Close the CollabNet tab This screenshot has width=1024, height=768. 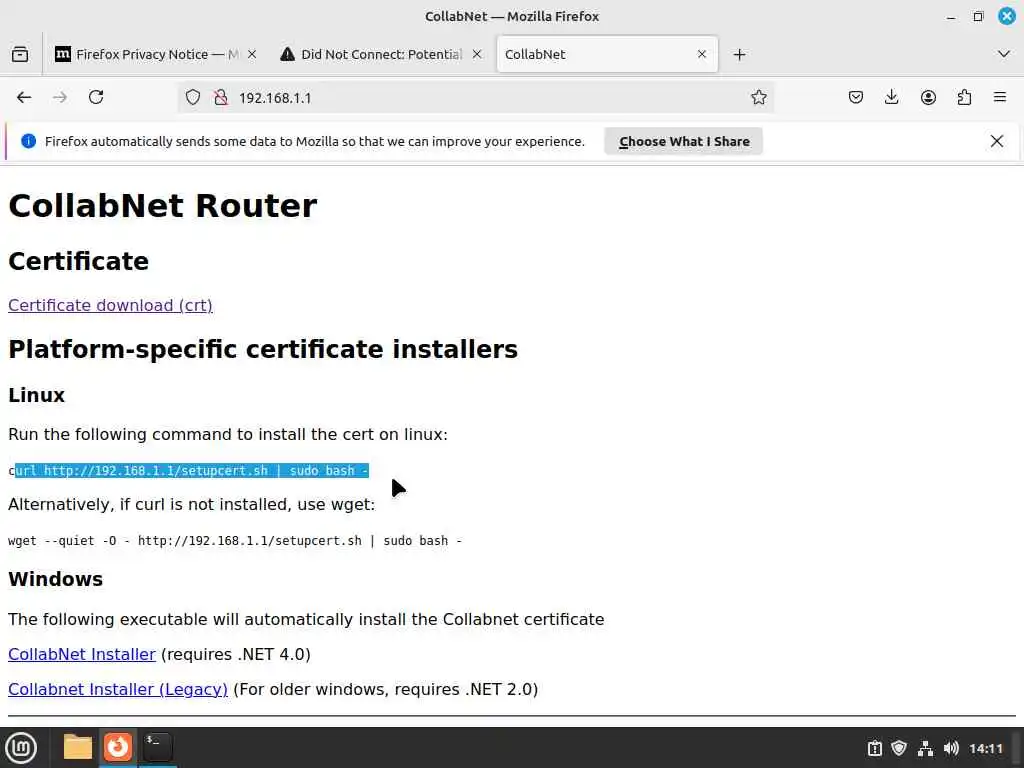pyautogui.click(x=702, y=54)
